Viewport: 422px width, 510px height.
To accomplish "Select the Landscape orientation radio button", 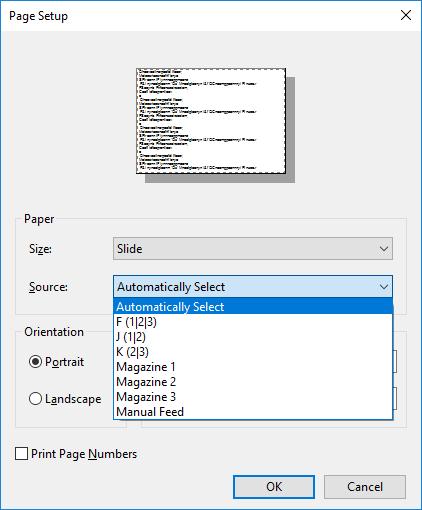I will coord(35,399).
